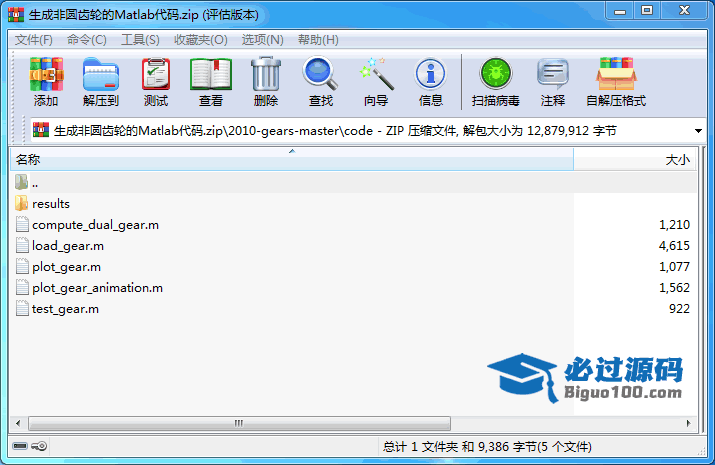Open the 选项(N) menu

263,40
